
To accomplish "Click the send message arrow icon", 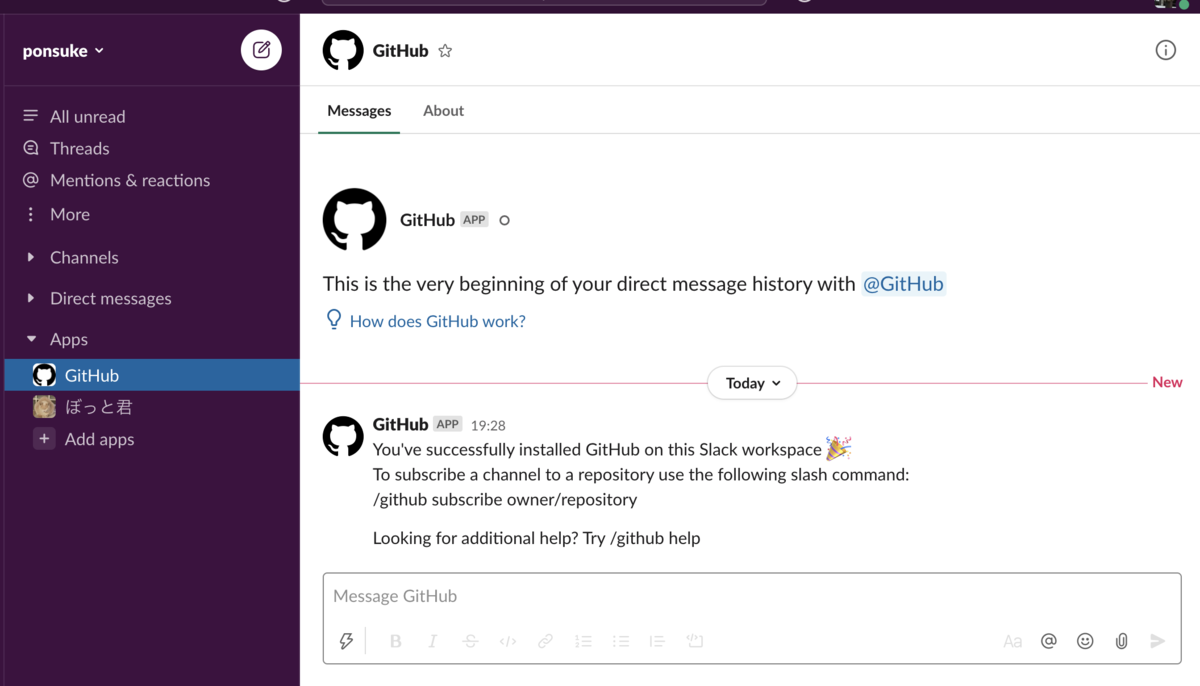I will coord(1158,640).
